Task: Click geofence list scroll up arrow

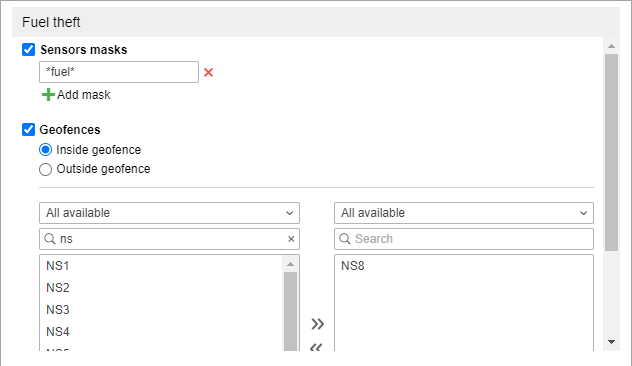Action: [x=290, y=264]
